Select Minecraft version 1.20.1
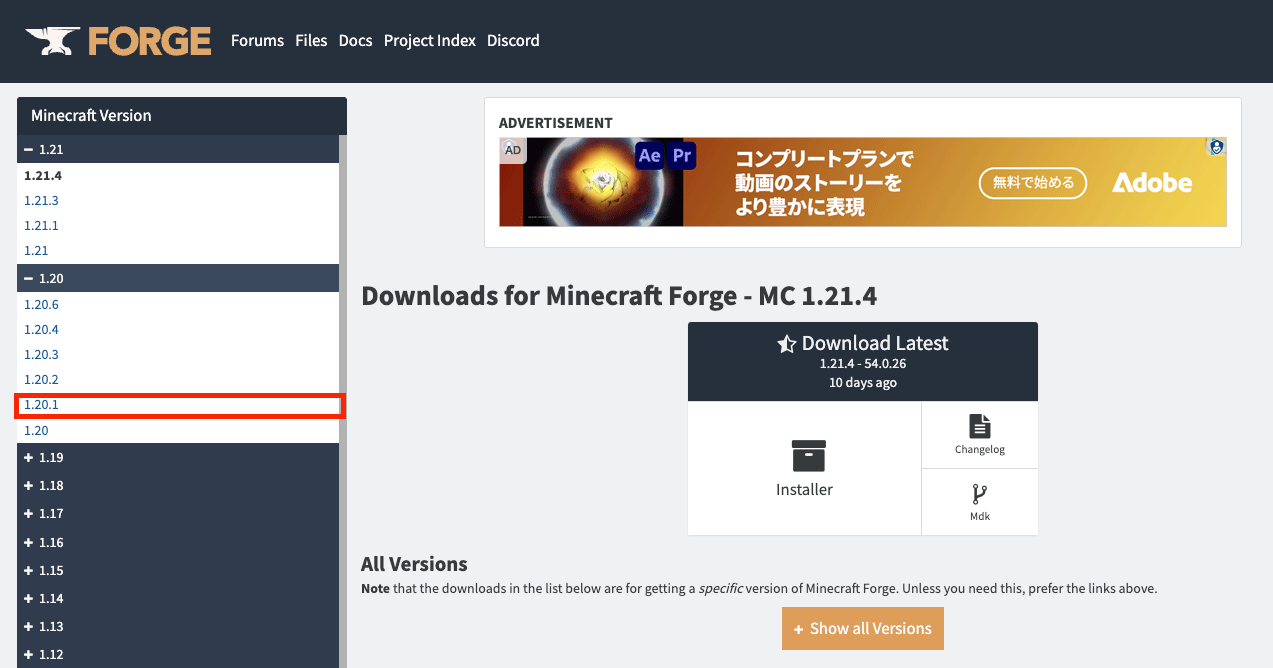This screenshot has width=1273, height=668. click(41, 405)
